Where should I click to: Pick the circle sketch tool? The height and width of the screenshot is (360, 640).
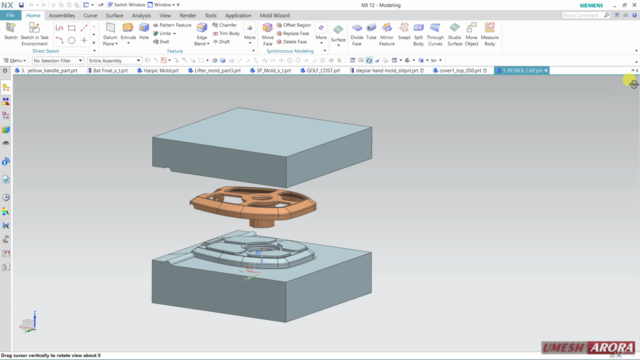click(x=71, y=40)
